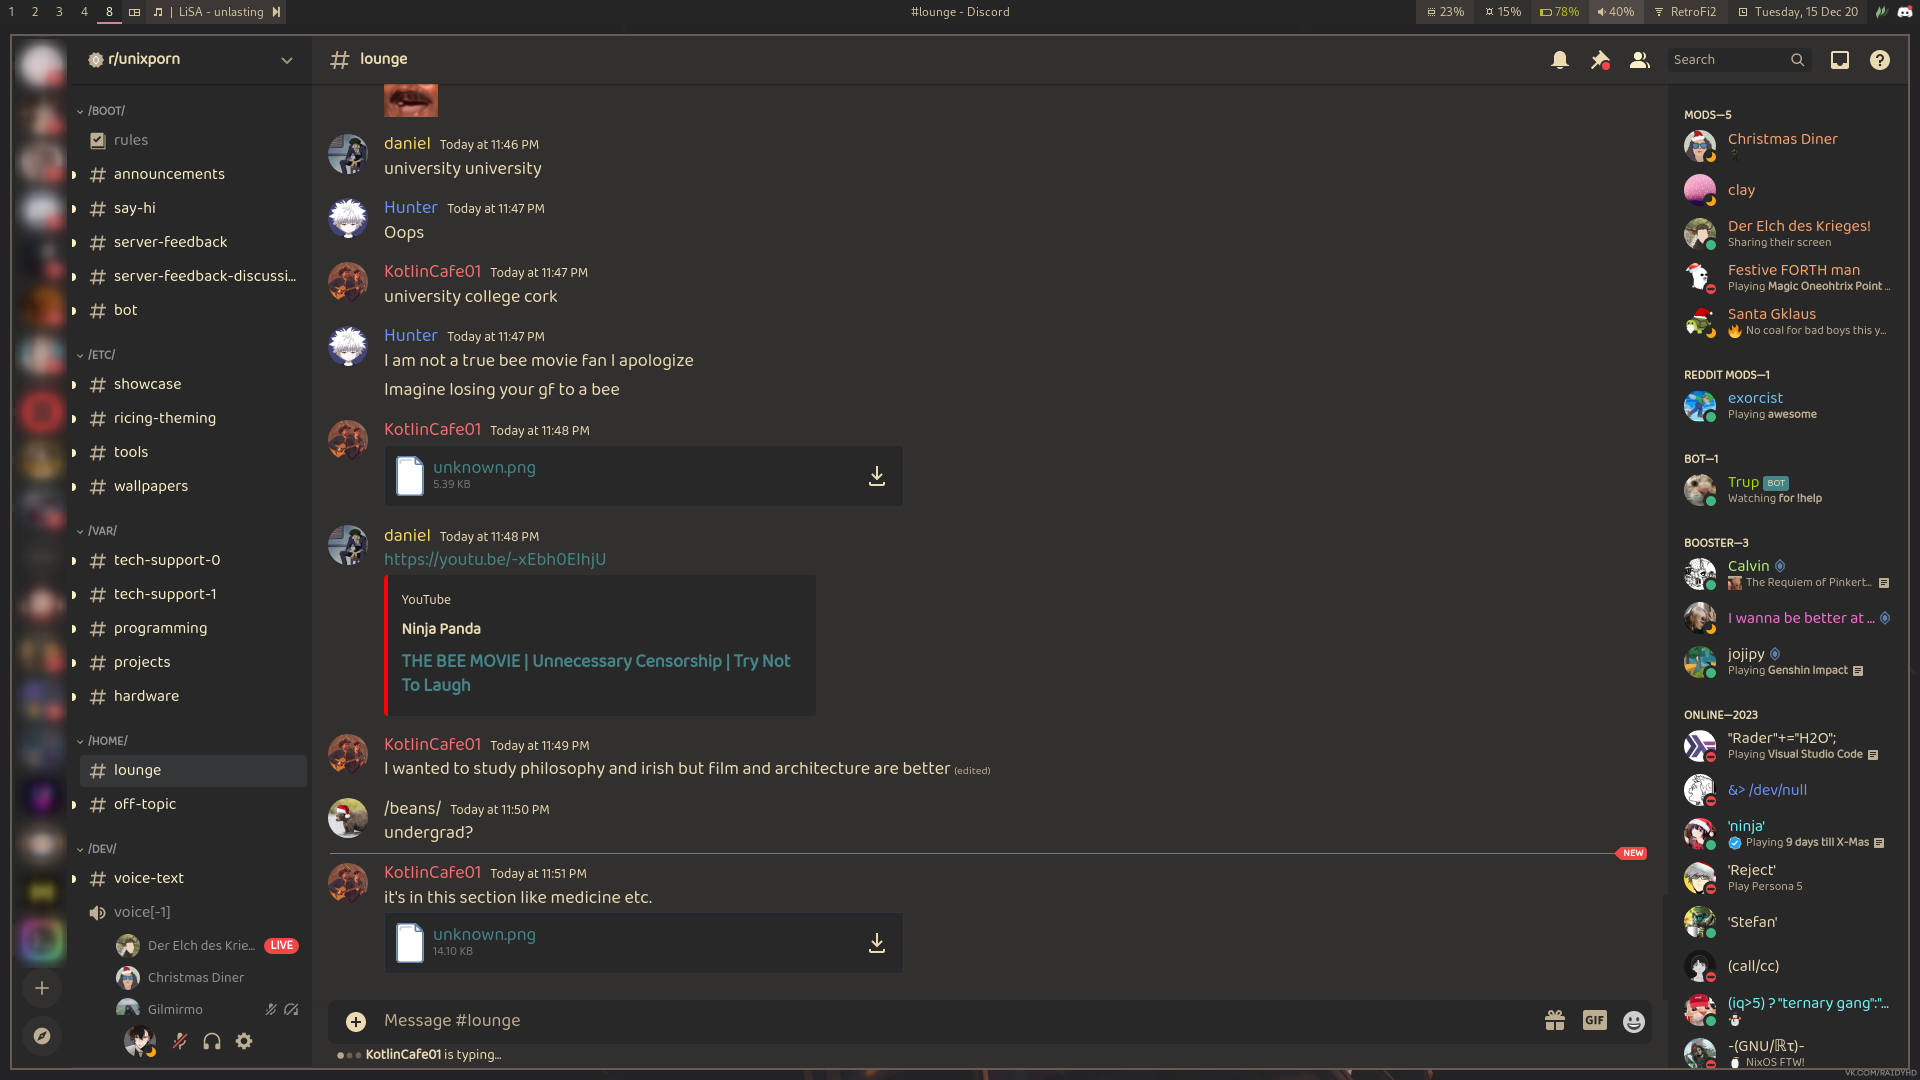Open the inbox icon
The width and height of the screenshot is (1920, 1080).
pos(1839,60)
